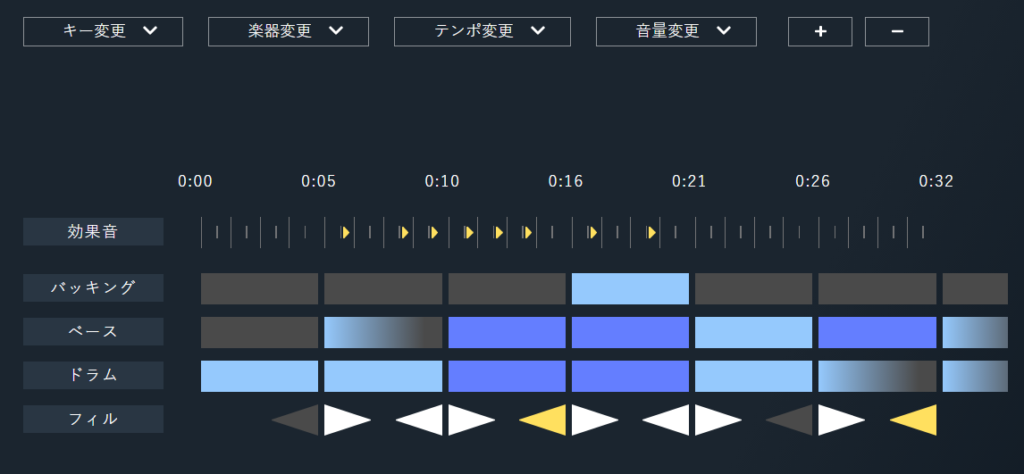Image resolution: width=1024 pixels, height=474 pixels.
Task: Select the バッキング track label
Action: point(93,288)
